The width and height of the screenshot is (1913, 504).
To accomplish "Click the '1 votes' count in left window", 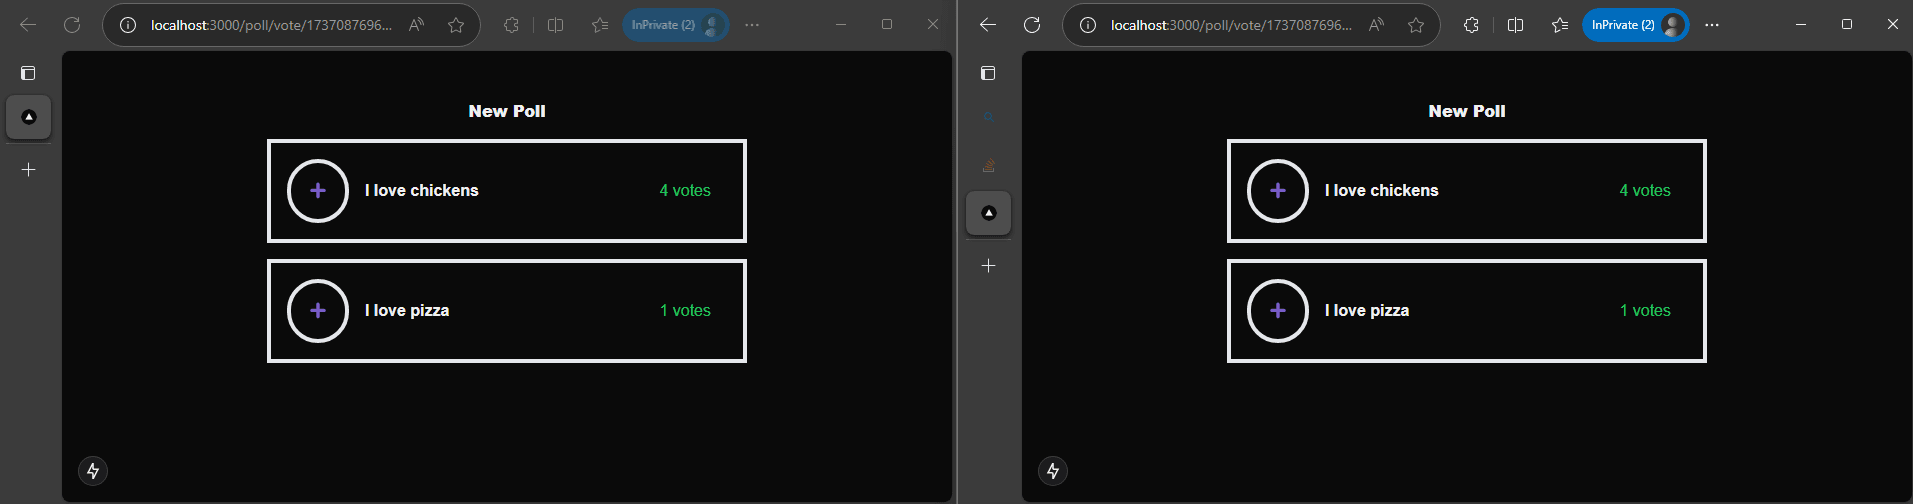I will (x=685, y=310).
